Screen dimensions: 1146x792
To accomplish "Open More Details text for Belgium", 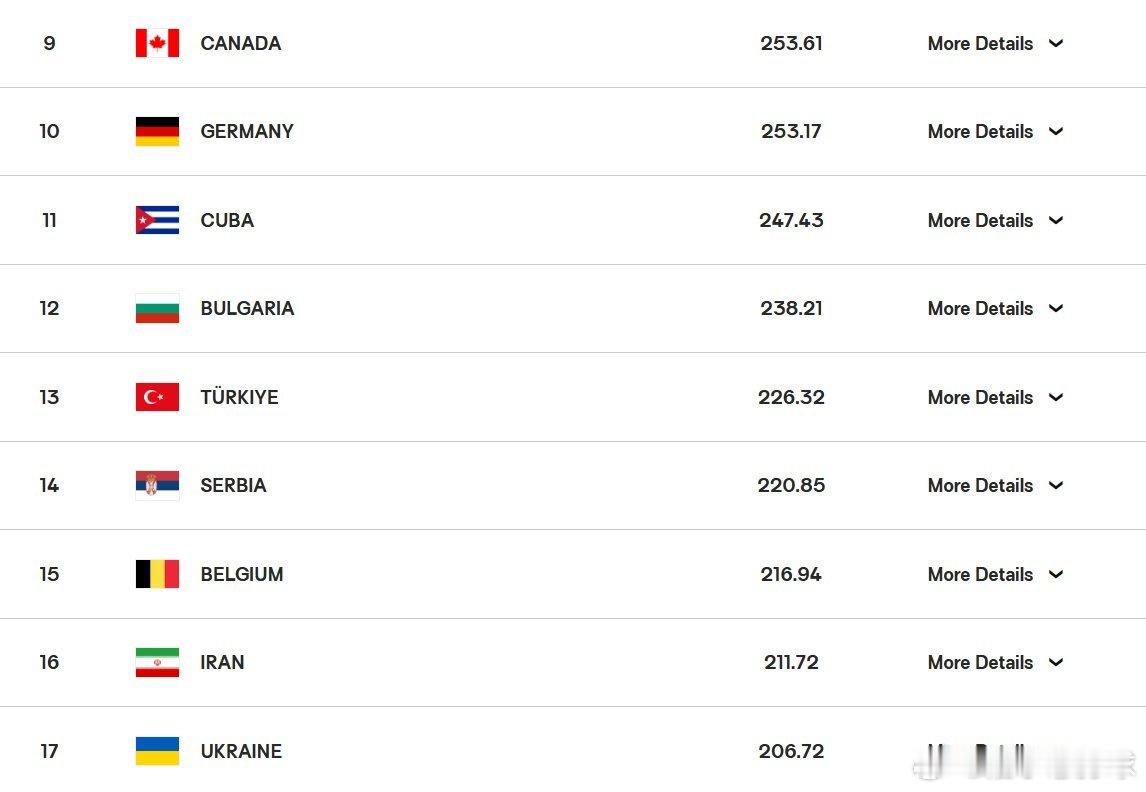I will coord(980,574).
